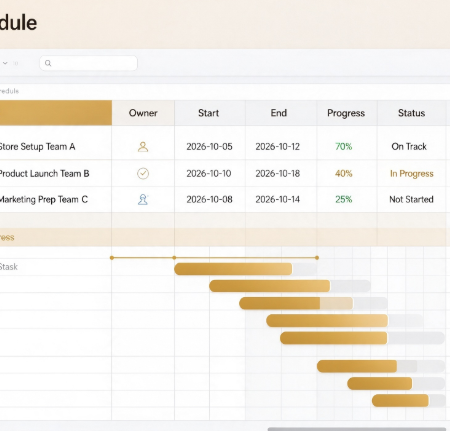Screen dimensions: 450x431
Task: Click the Product Launch Team B checkmark owner icon
Action: [143, 173]
